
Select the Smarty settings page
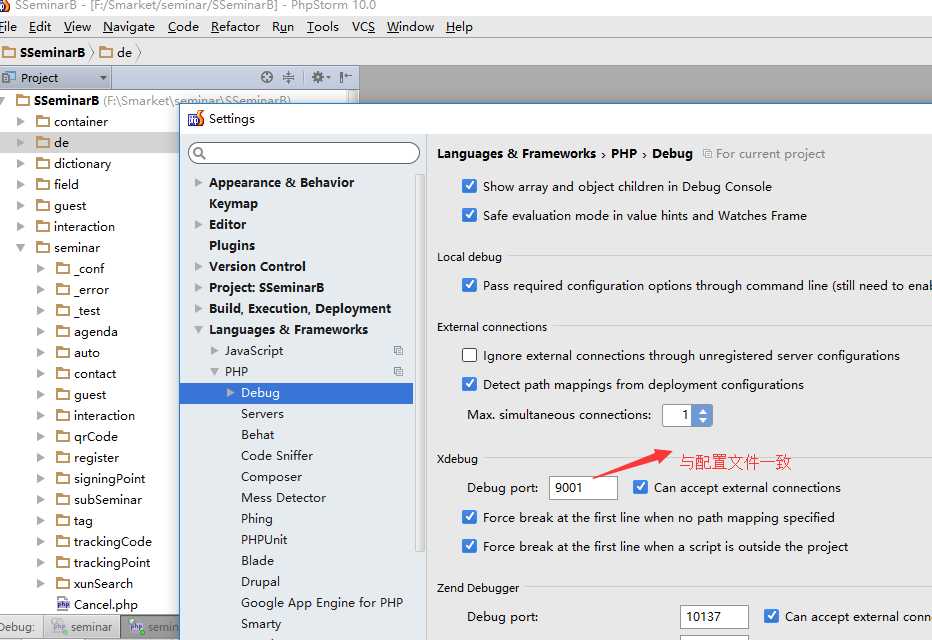[x=261, y=623]
